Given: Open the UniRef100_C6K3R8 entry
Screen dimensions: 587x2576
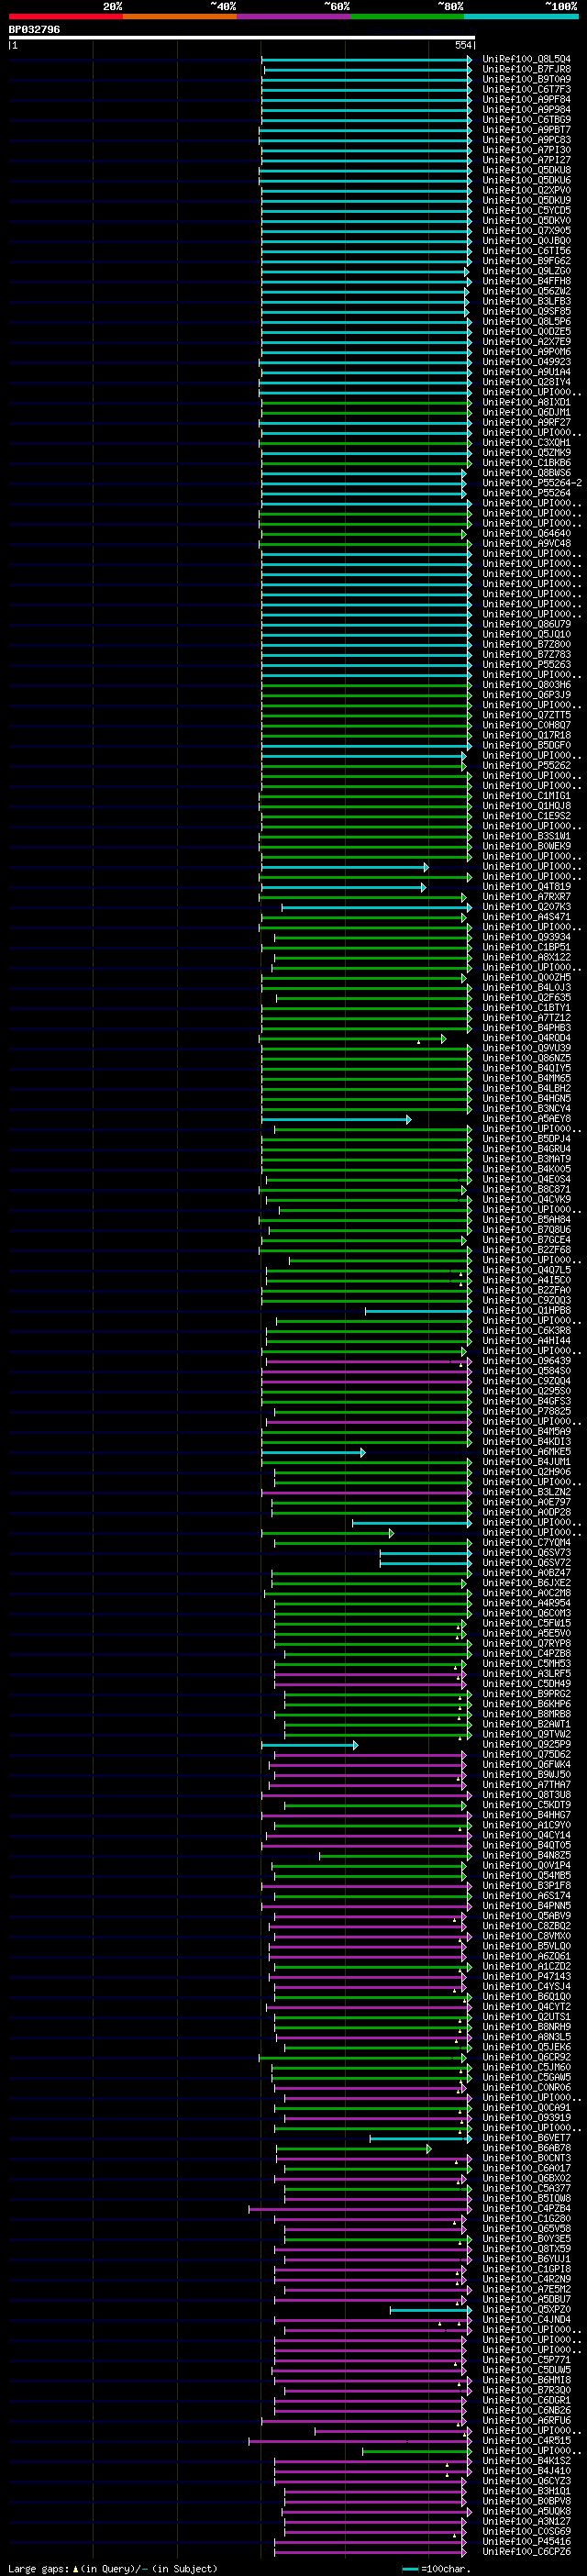Looking at the screenshot, I should 527,1331.
